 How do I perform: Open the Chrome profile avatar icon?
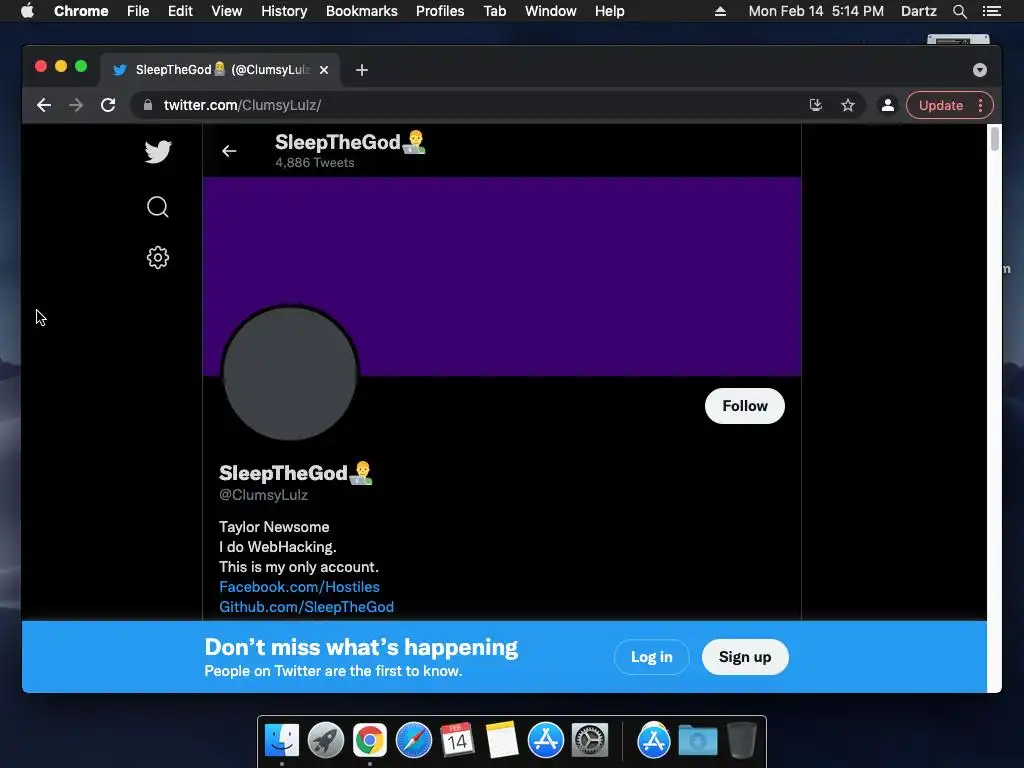888,105
